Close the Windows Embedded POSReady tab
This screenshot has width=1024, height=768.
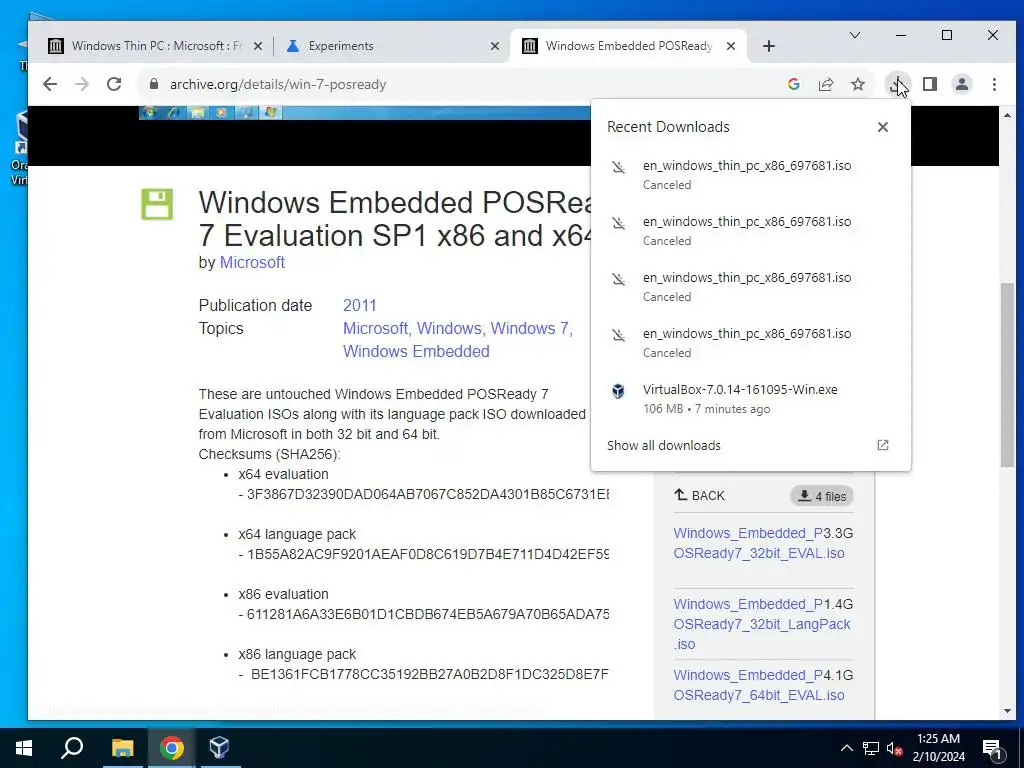point(731,46)
